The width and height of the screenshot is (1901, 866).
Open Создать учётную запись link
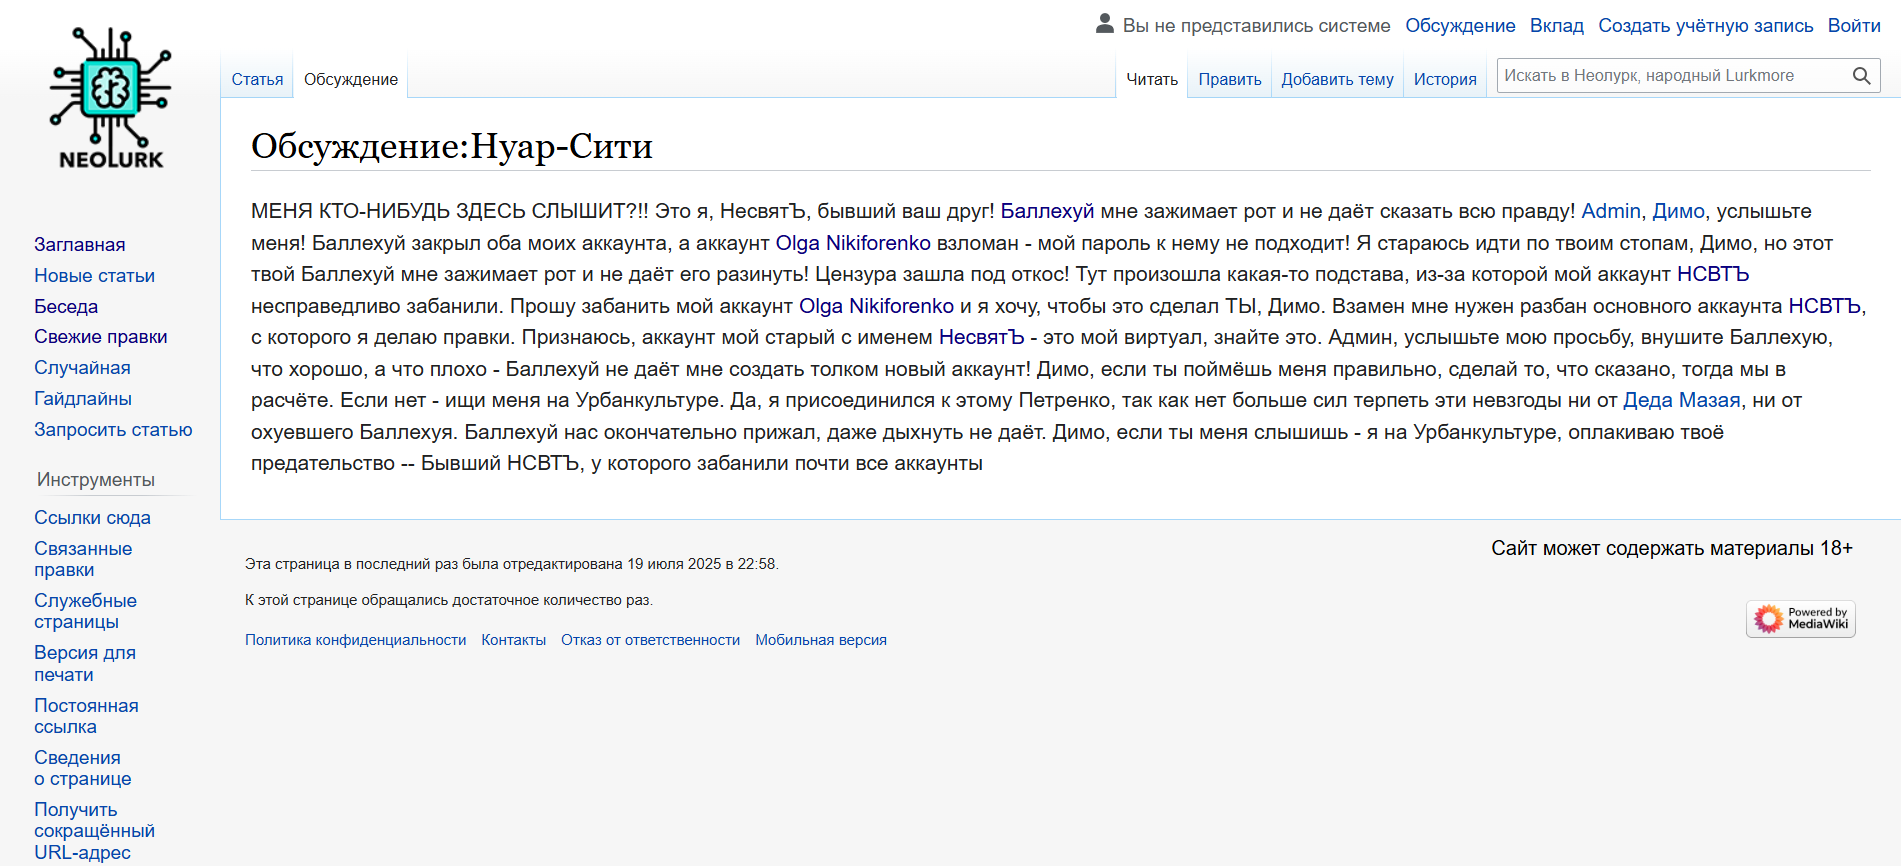point(1705,26)
